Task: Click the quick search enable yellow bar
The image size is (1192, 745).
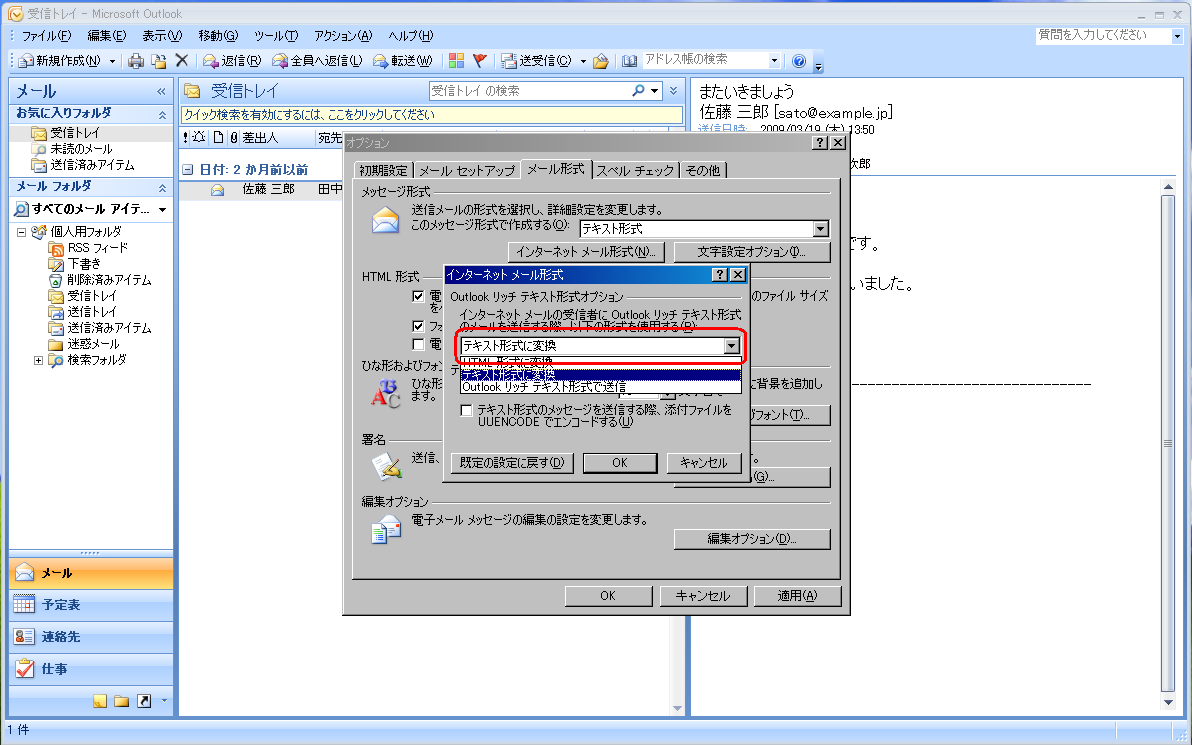Action: 432,115
